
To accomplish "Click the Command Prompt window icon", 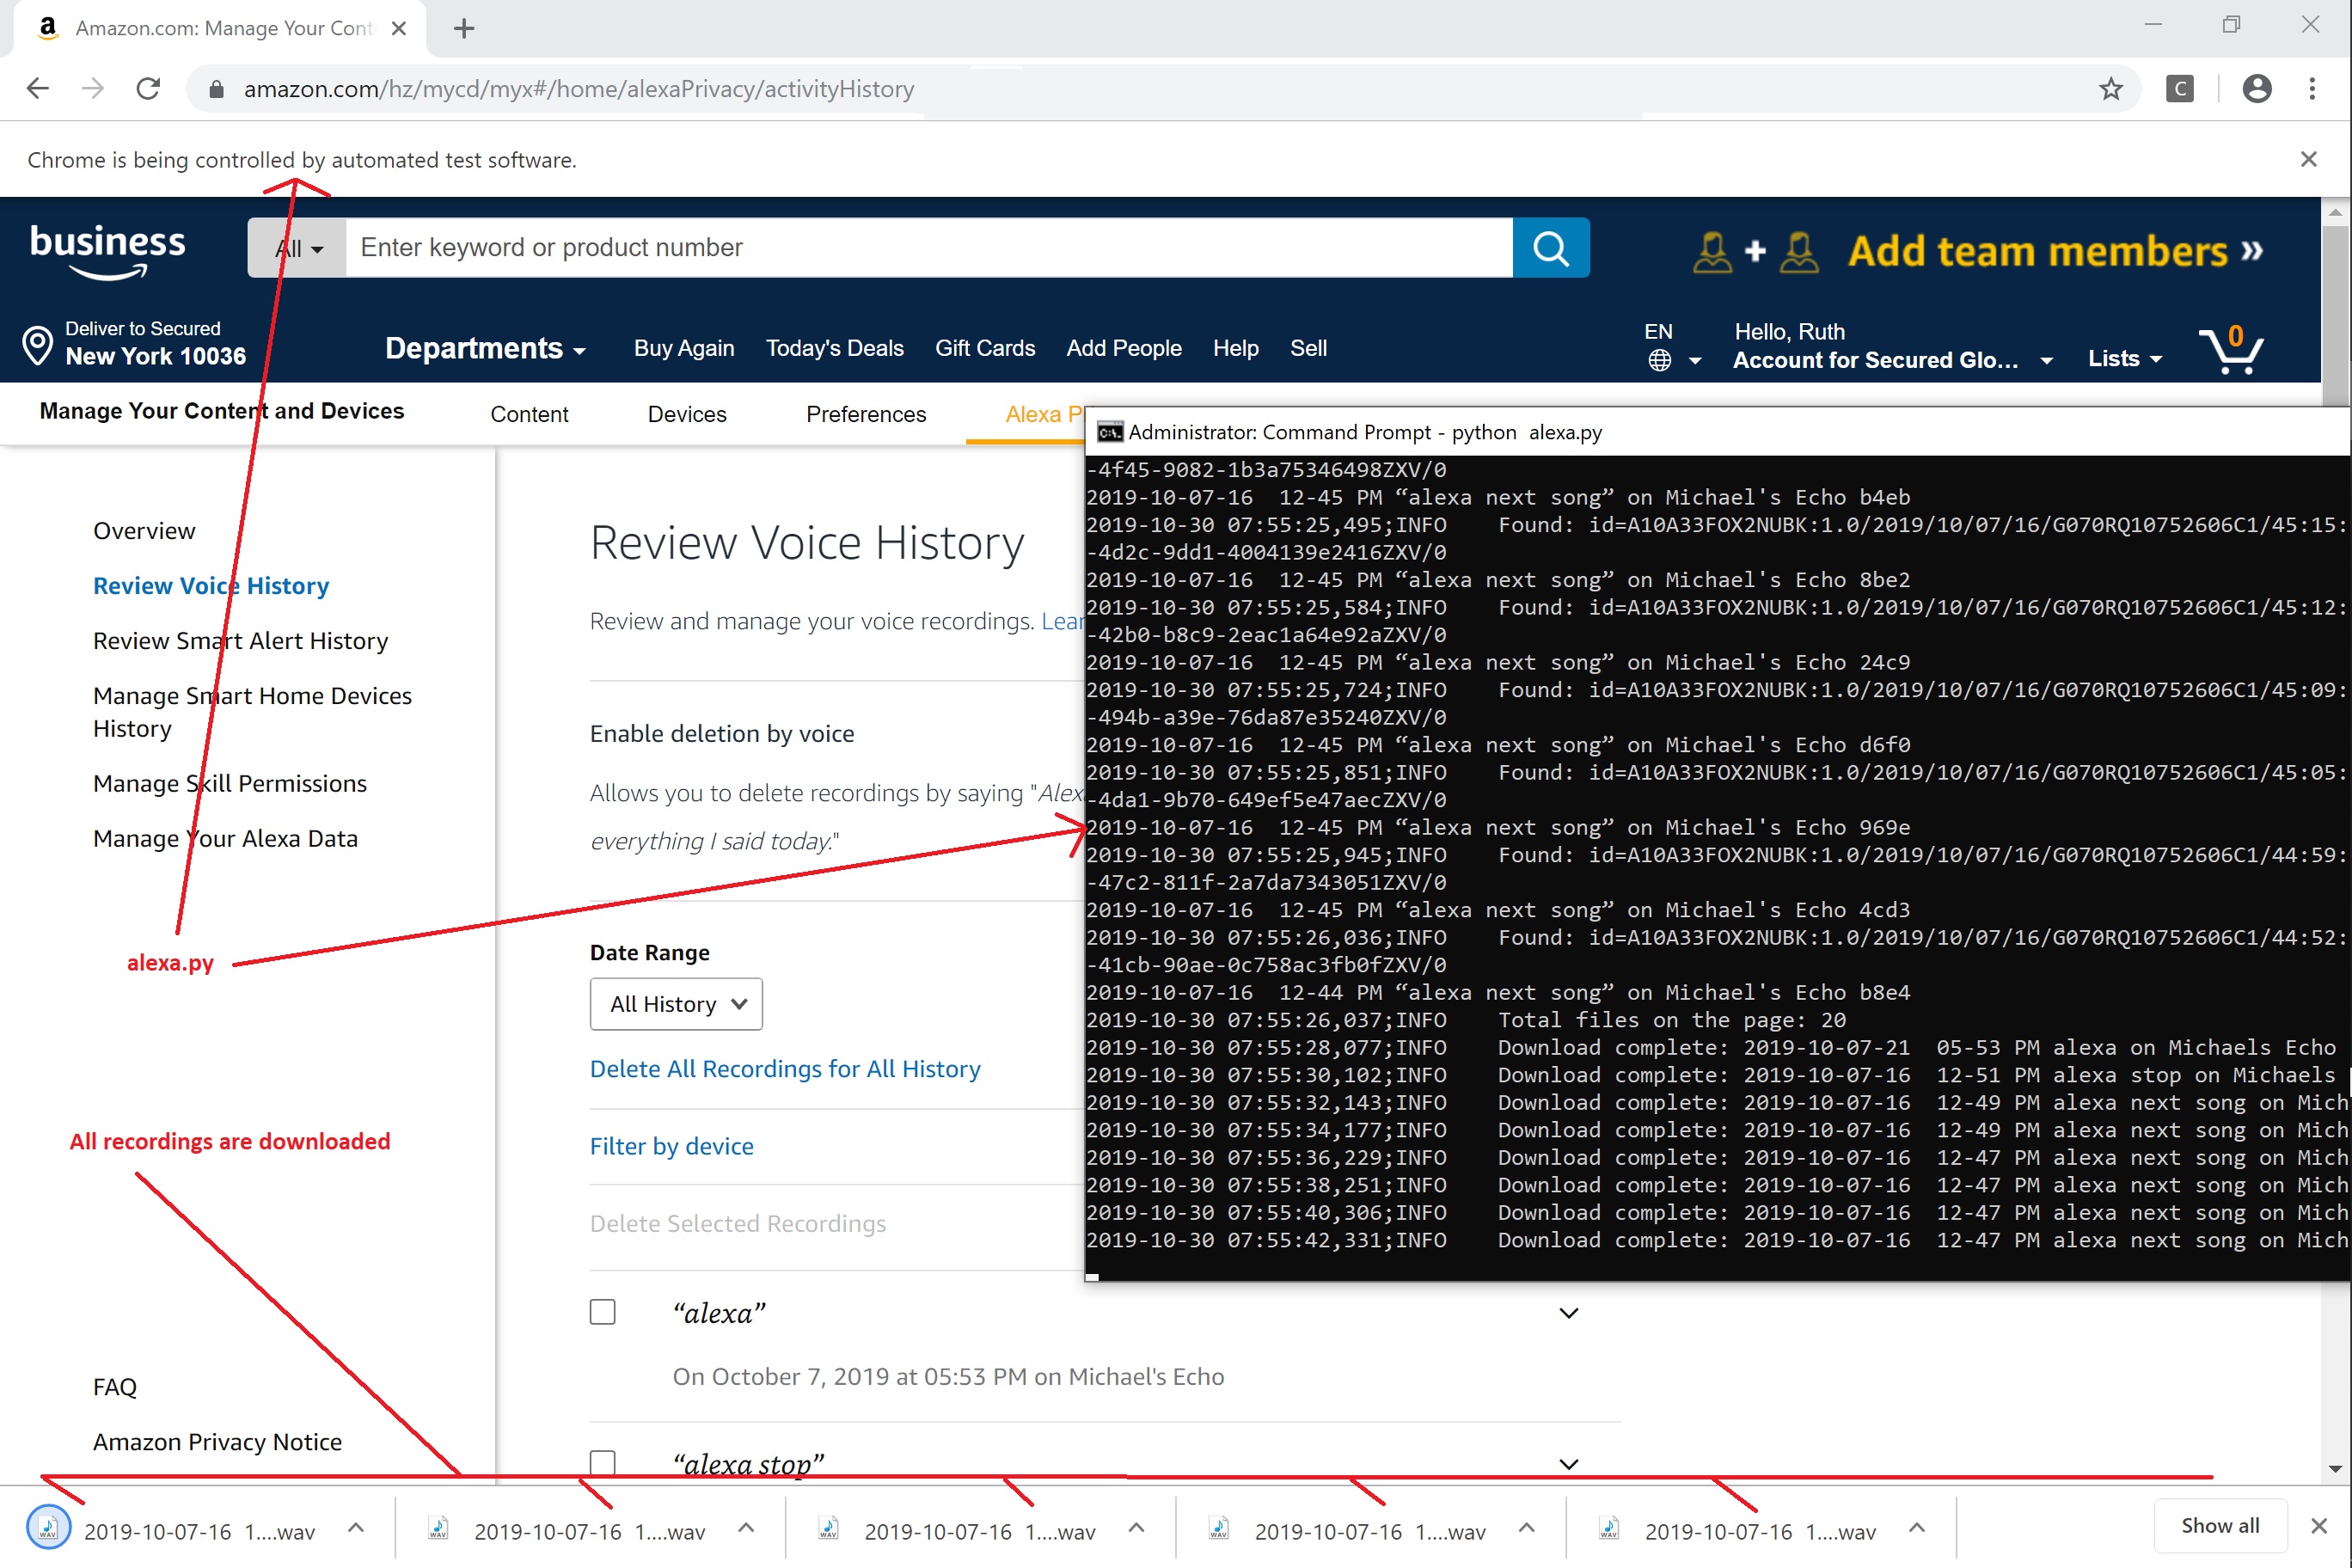I will 1109,432.
